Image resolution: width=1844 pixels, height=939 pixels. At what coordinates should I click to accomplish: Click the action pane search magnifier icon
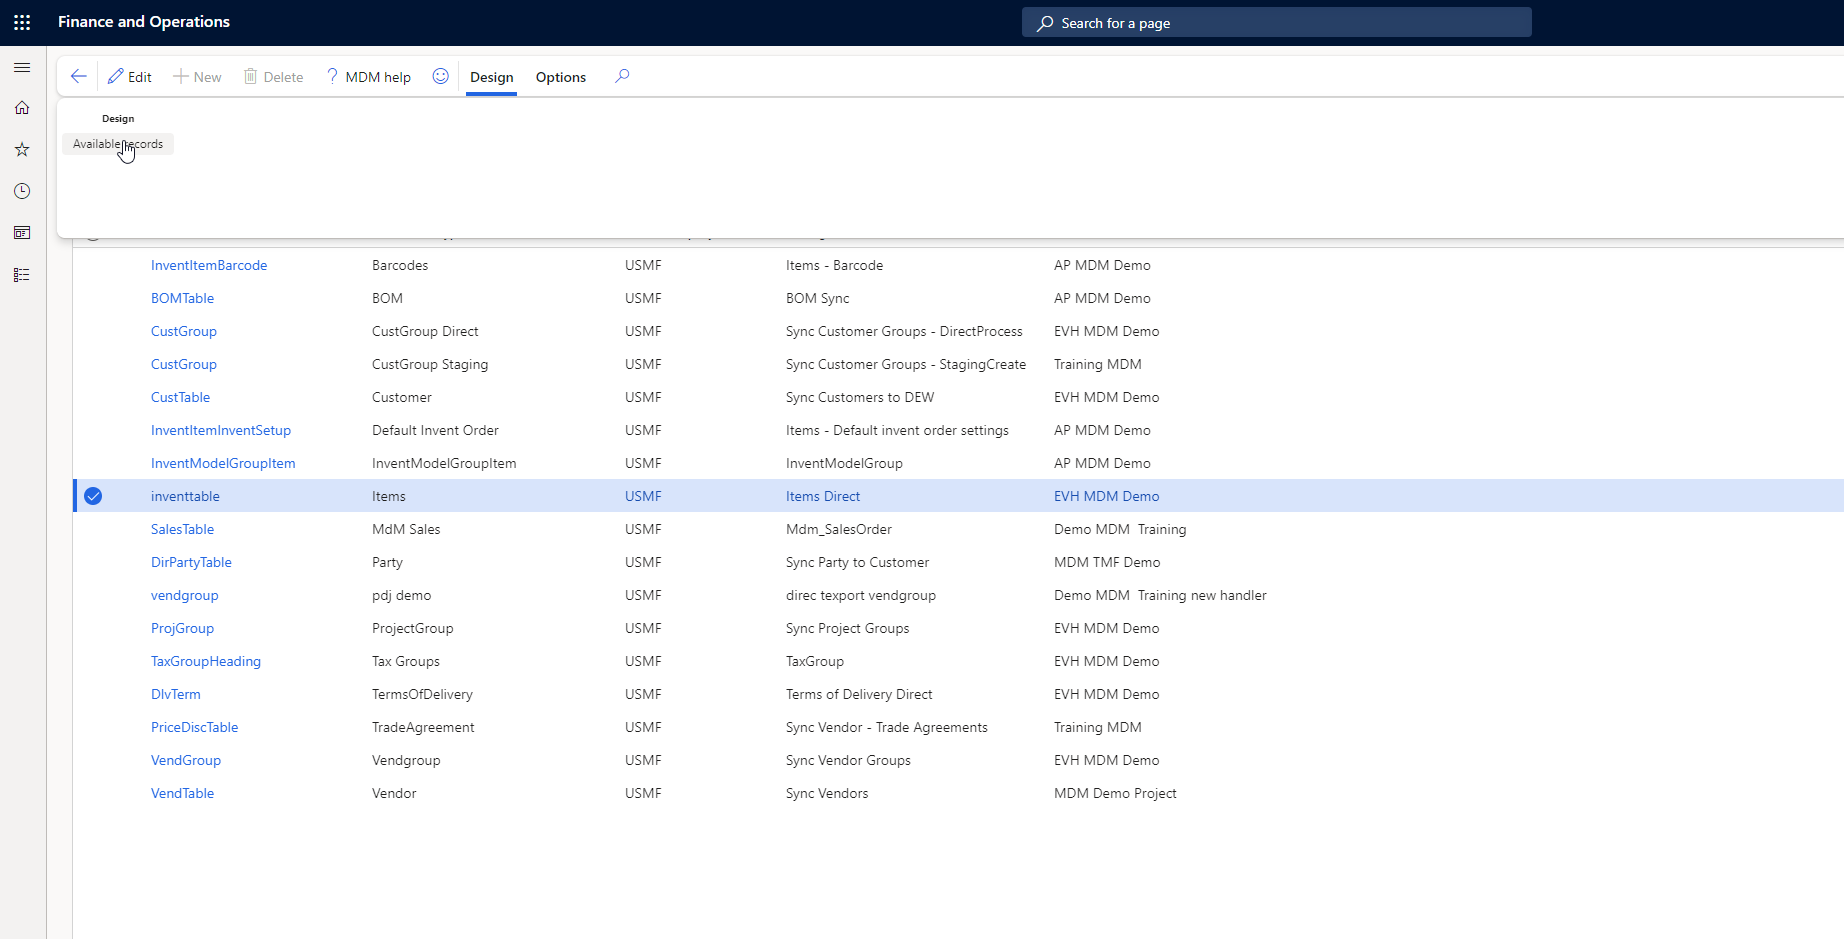click(x=622, y=76)
